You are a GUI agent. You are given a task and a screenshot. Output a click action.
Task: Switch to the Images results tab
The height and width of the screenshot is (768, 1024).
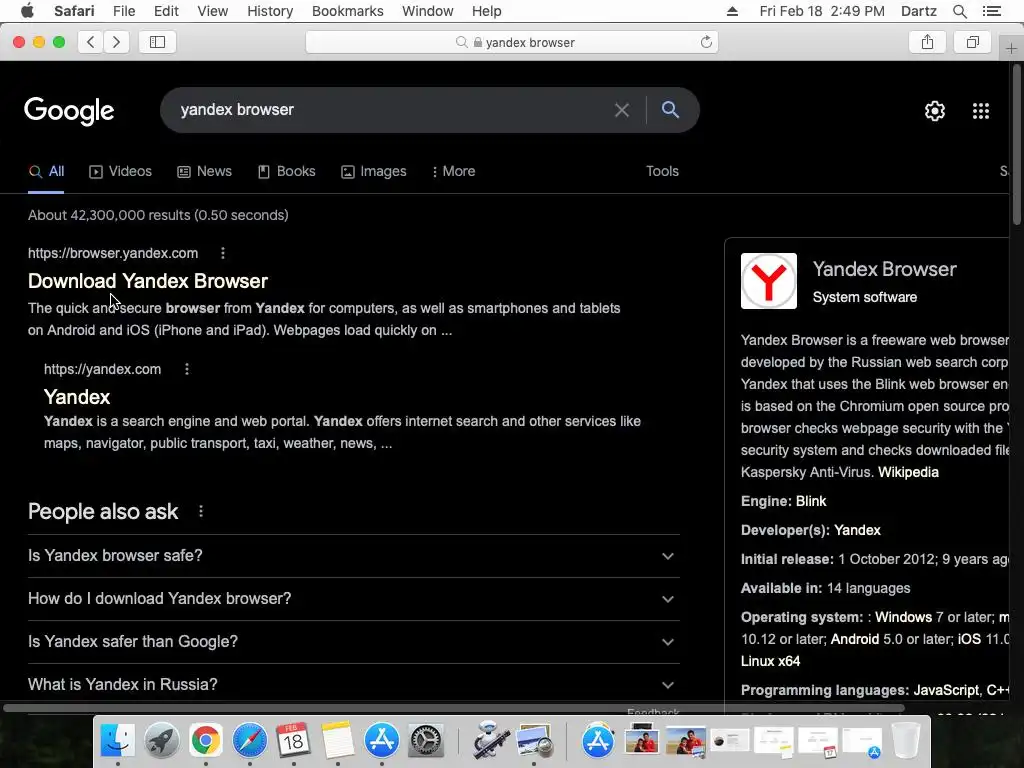(x=374, y=171)
